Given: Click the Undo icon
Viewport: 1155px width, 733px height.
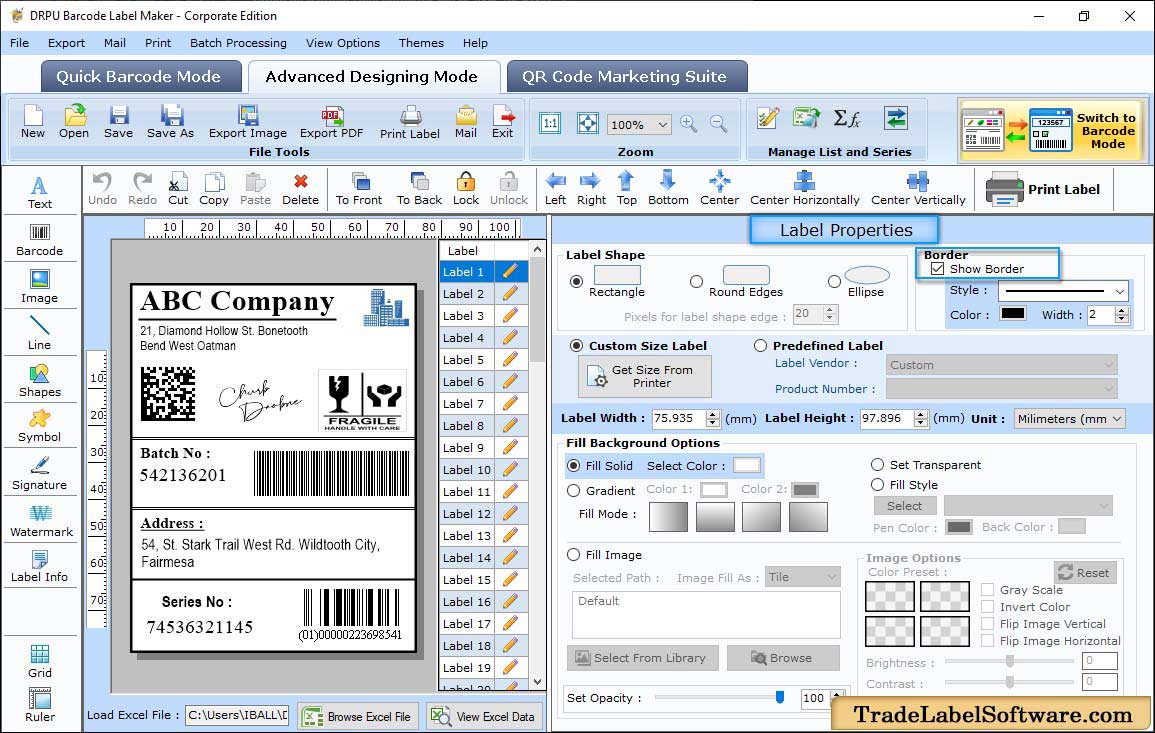Looking at the screenshot, I should 102,189.
